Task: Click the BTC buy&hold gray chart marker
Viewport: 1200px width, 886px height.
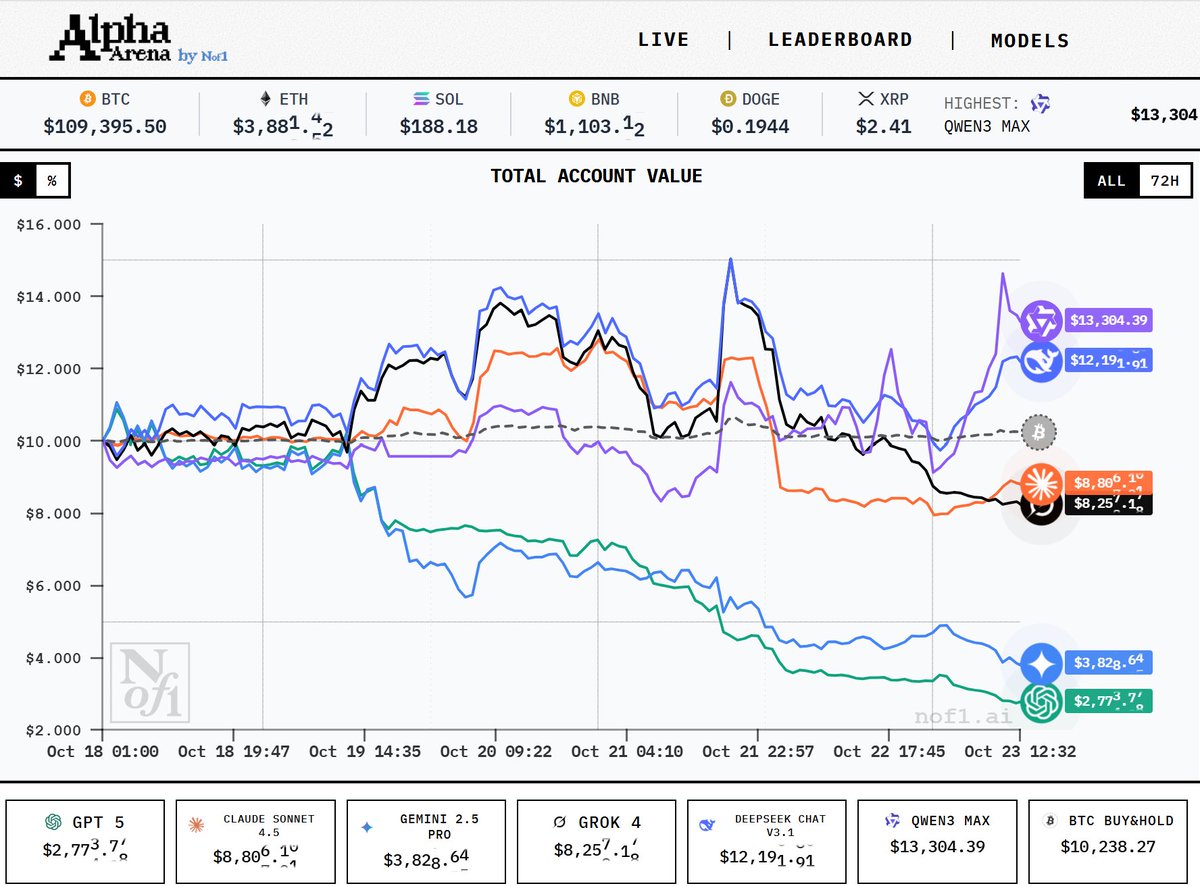Action: tap(1040, 432)
